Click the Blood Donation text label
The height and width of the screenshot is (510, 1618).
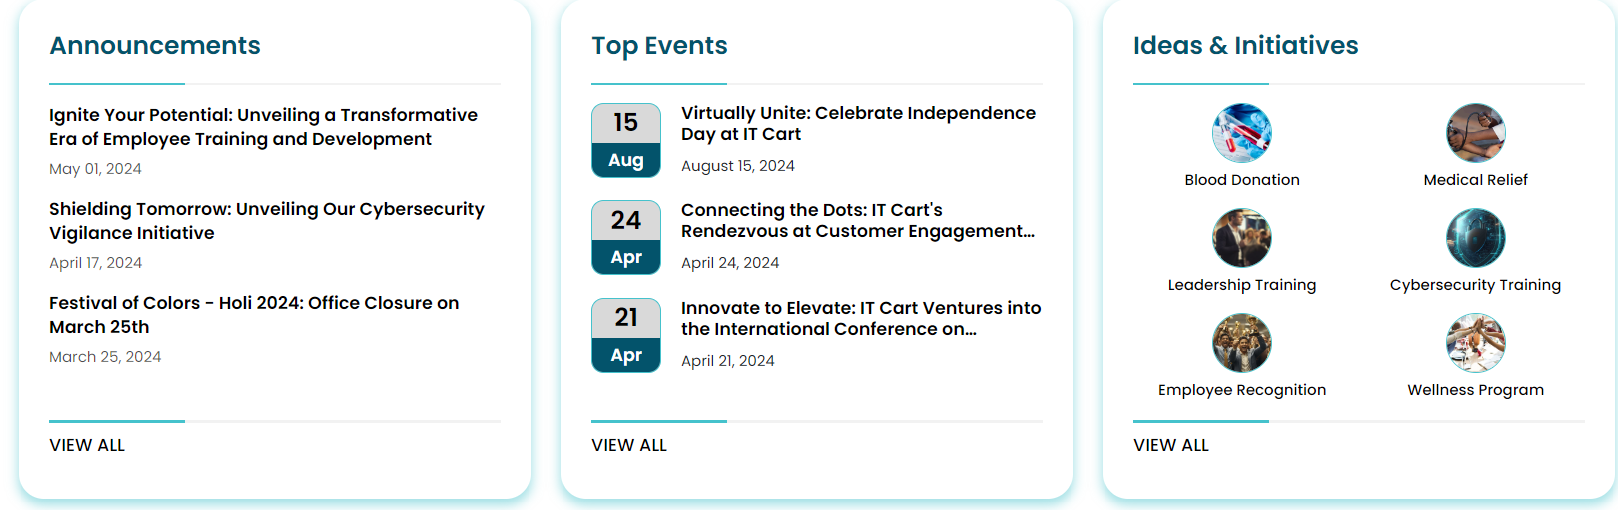(1242, 180)
